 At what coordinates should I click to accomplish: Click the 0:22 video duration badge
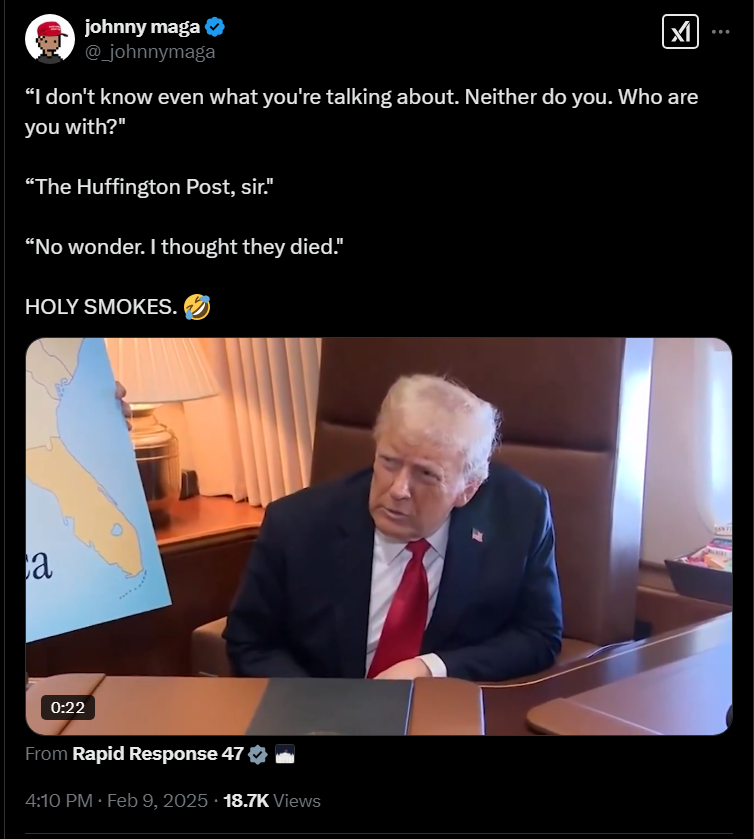(68, 707)
